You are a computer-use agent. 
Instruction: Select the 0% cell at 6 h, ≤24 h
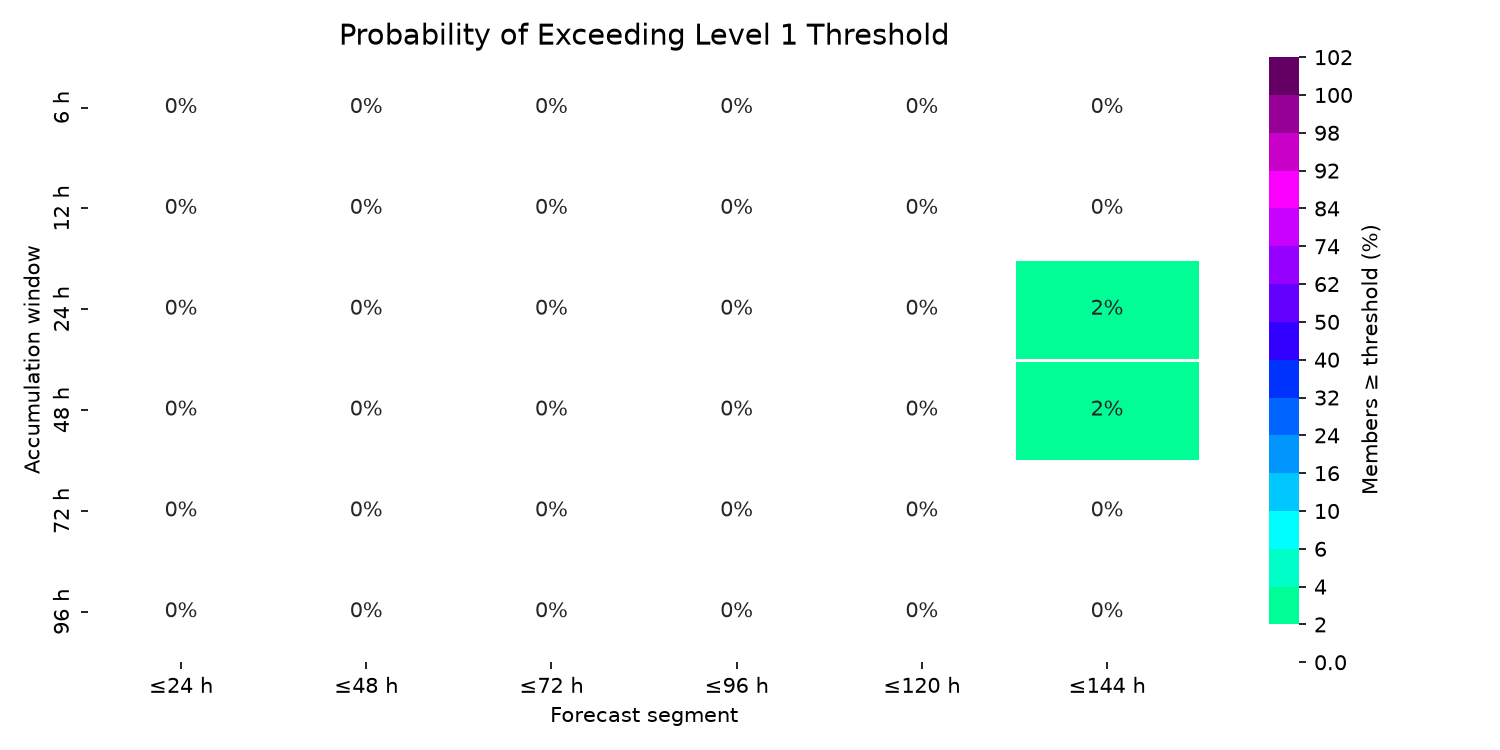(x=181, y=107)
